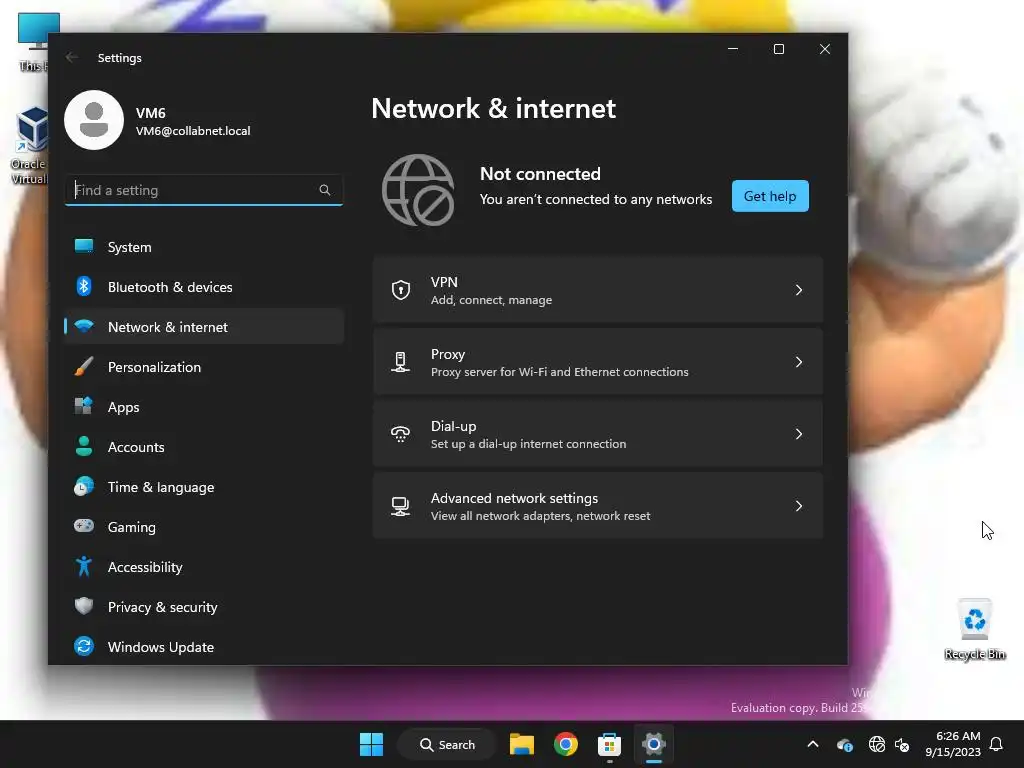Open the Proxy settings card

coord(598,362)
